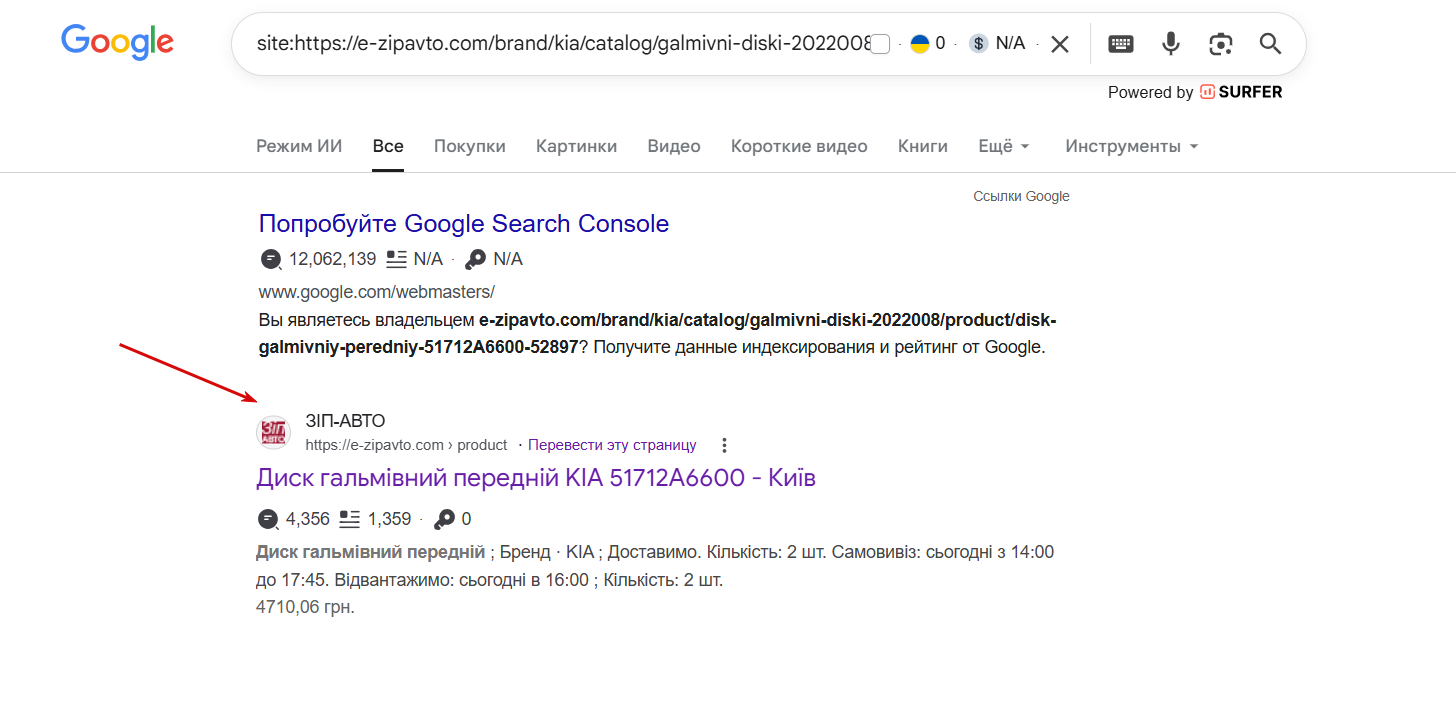The height and width of the screenshot is (713, 1456).
Task: Open the Инструменты dropdown
Action: pos(1131,146)
